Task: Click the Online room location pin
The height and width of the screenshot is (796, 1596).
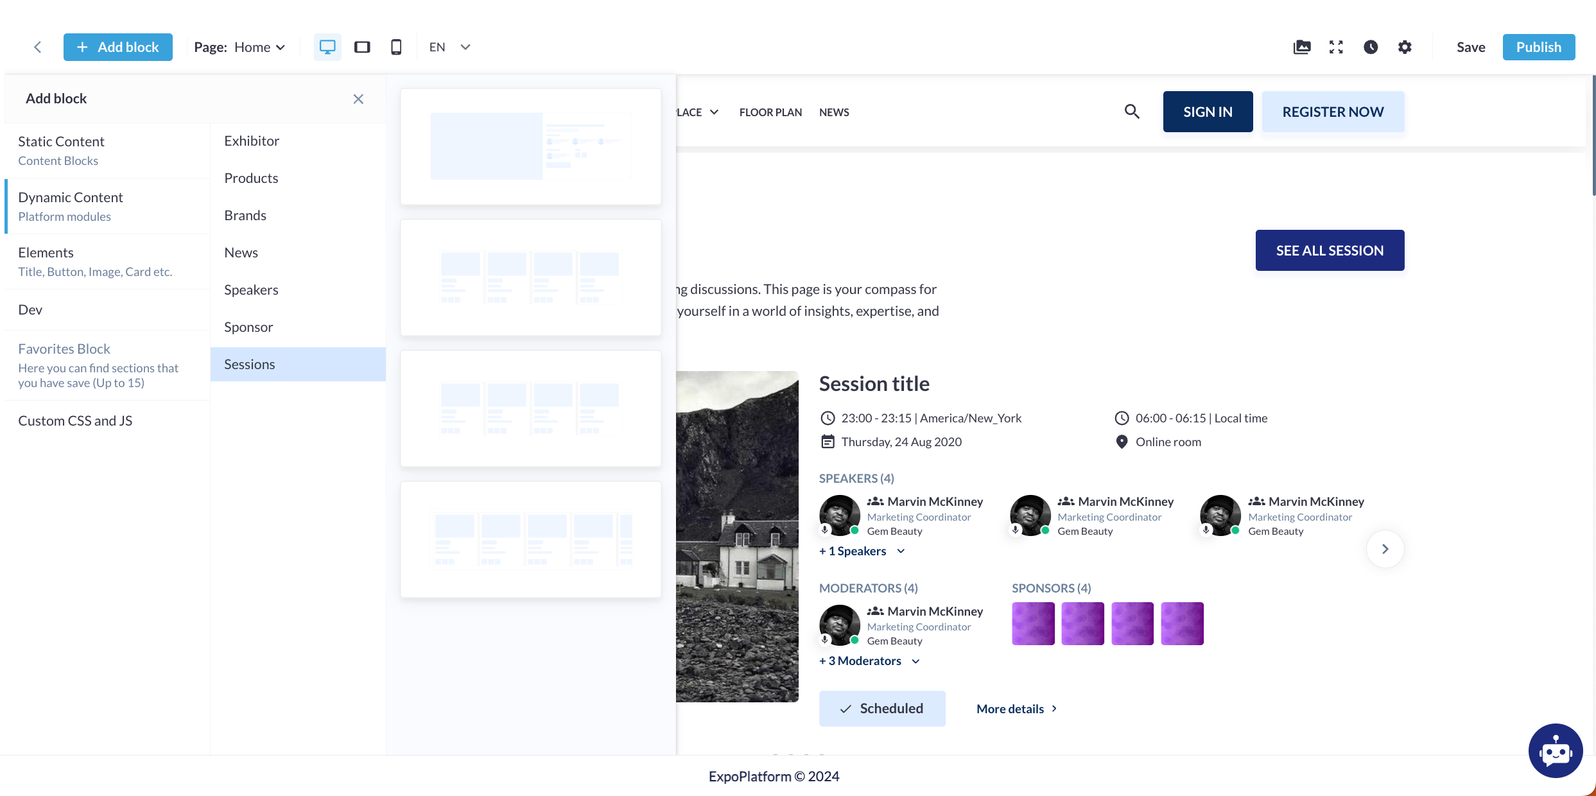Action: (1122, 442)
